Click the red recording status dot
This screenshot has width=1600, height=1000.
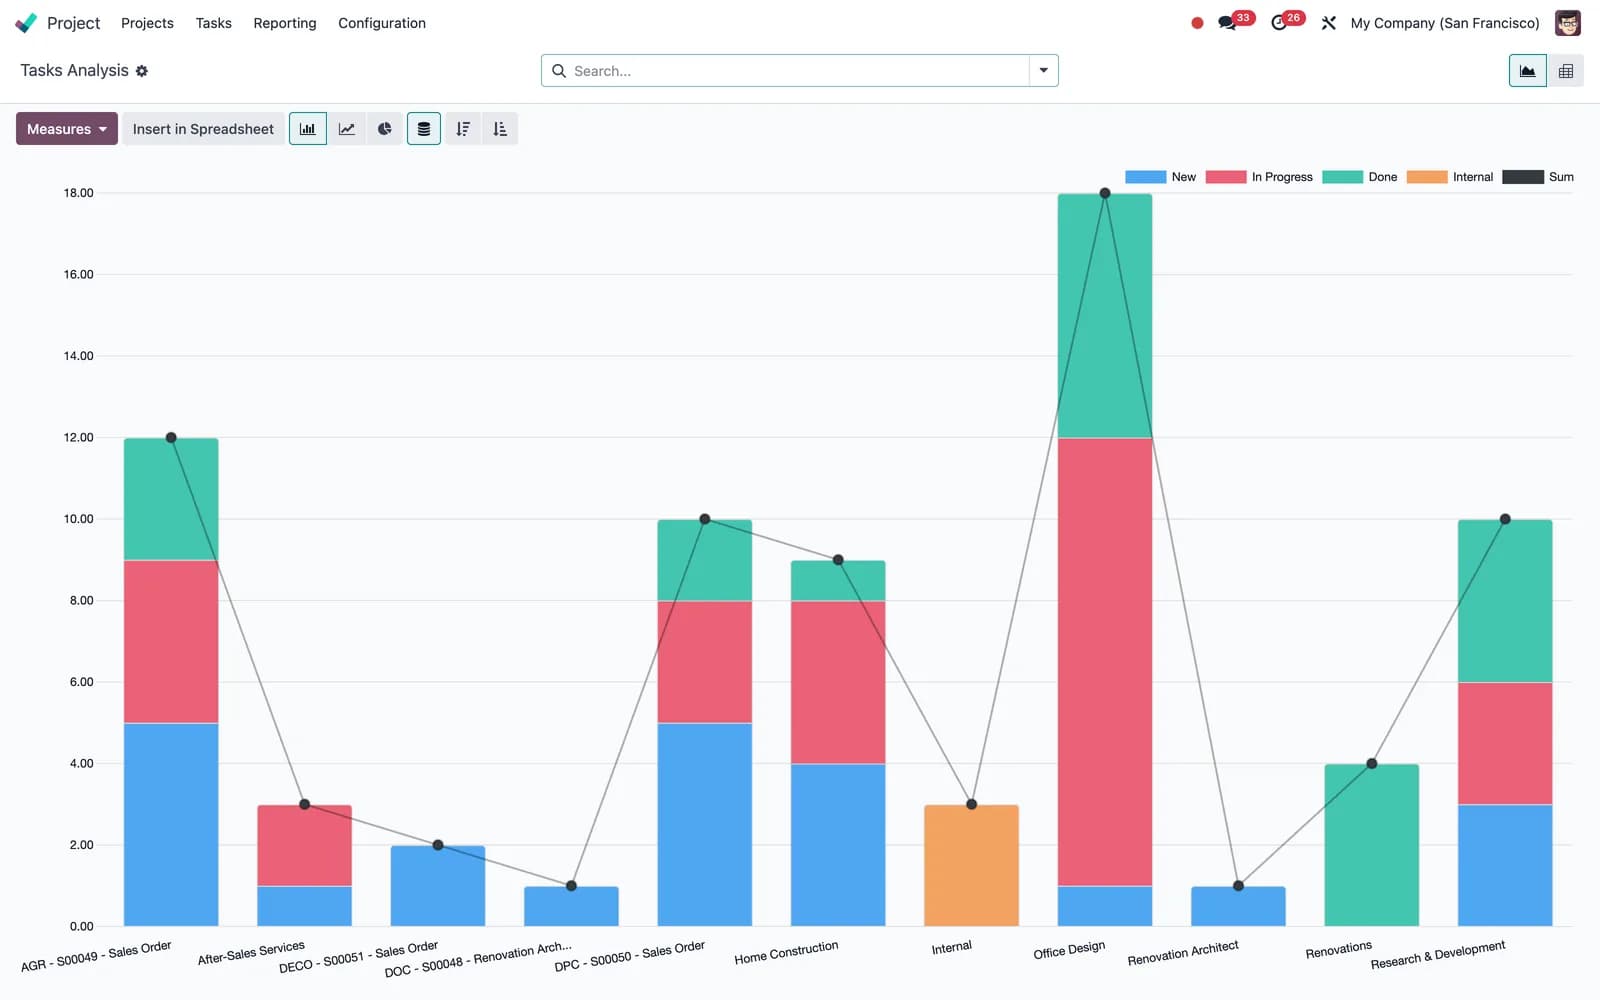click(1197, 23)
